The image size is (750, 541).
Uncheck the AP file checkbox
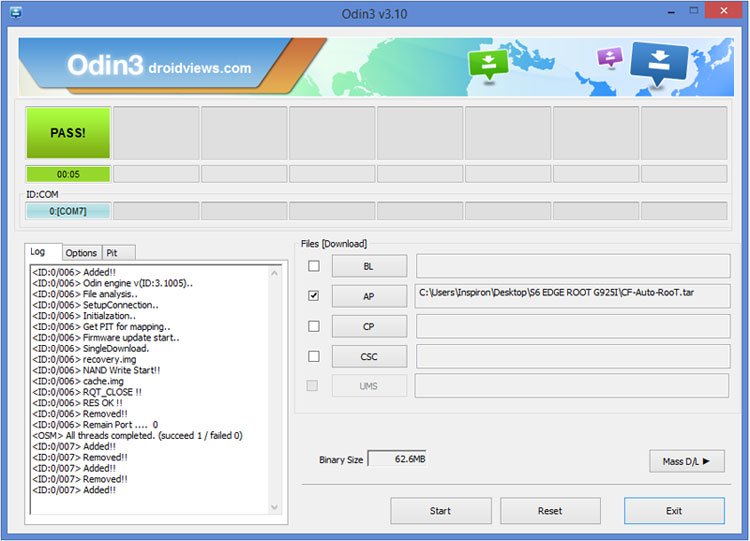point(314,296)
